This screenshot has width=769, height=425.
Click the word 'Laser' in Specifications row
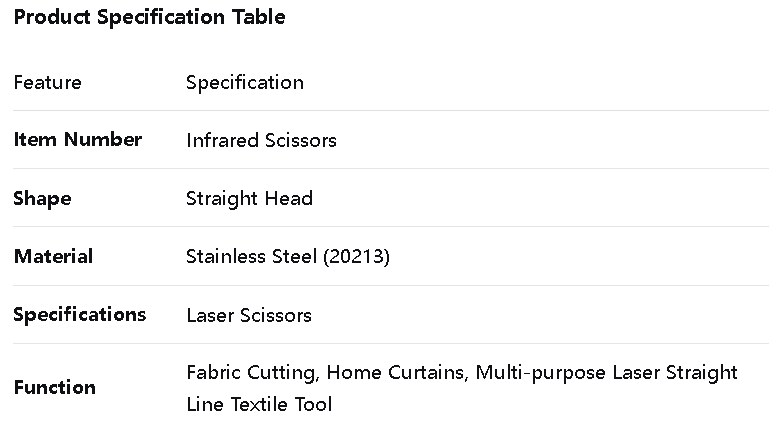coord(210,316)
